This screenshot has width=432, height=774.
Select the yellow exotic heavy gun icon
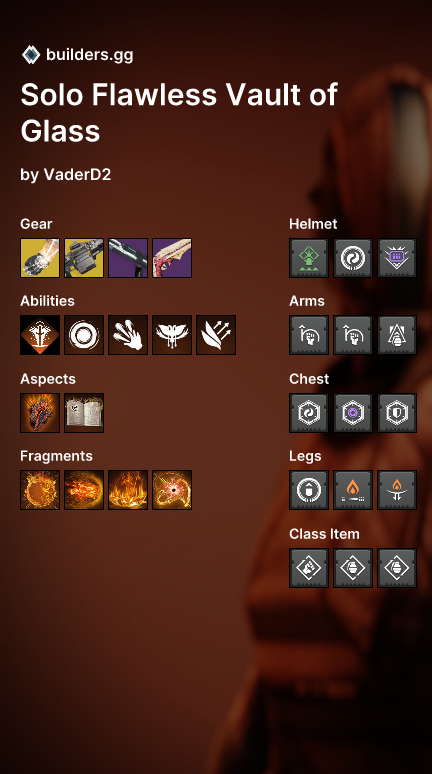click(x=84, y=258)
